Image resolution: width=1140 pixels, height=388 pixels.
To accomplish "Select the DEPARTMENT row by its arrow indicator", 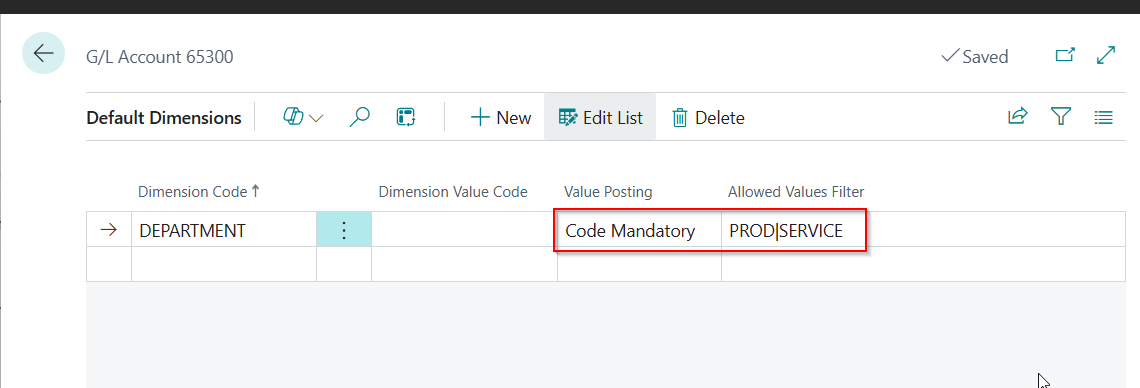I will click(x=108, y=230).
